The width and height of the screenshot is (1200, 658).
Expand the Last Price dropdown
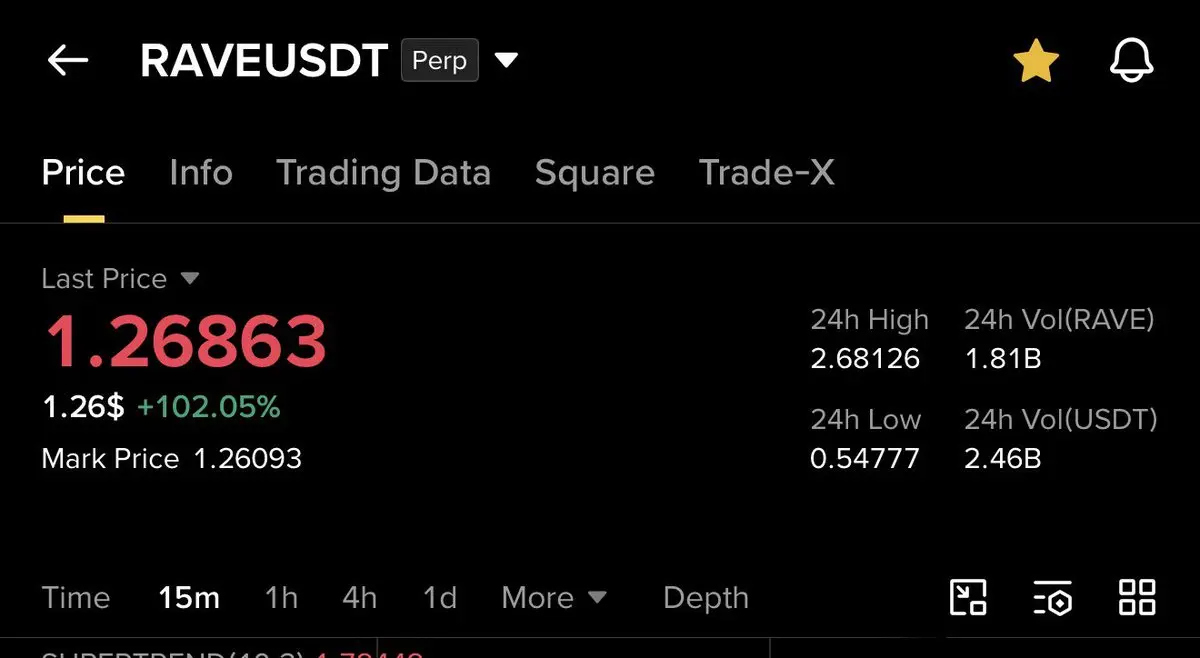(x=190, y=278)
